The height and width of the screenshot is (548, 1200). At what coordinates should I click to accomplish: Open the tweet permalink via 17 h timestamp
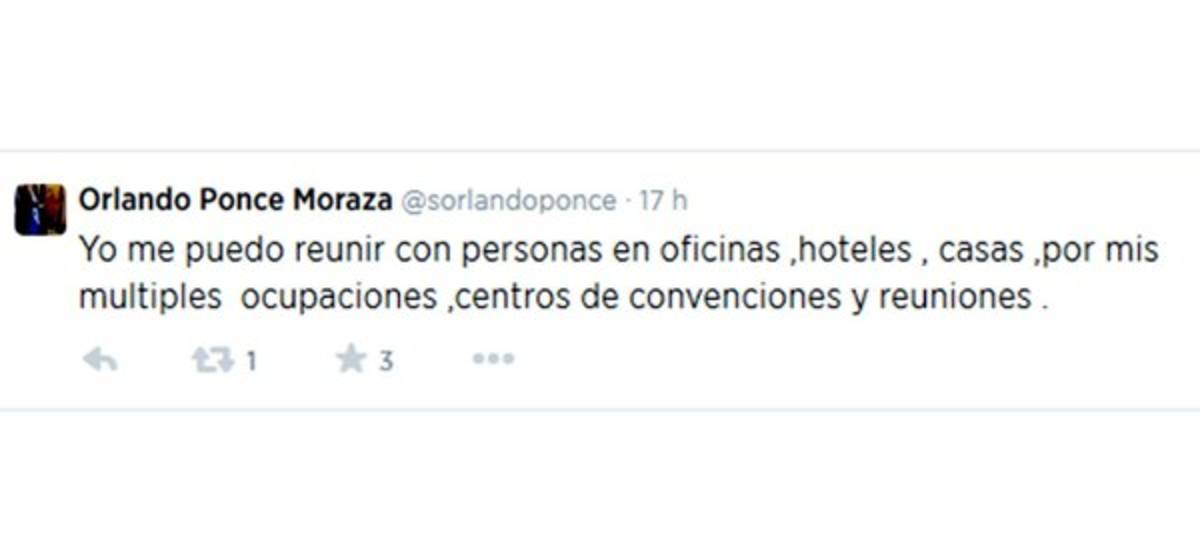(x=663, y=200)
